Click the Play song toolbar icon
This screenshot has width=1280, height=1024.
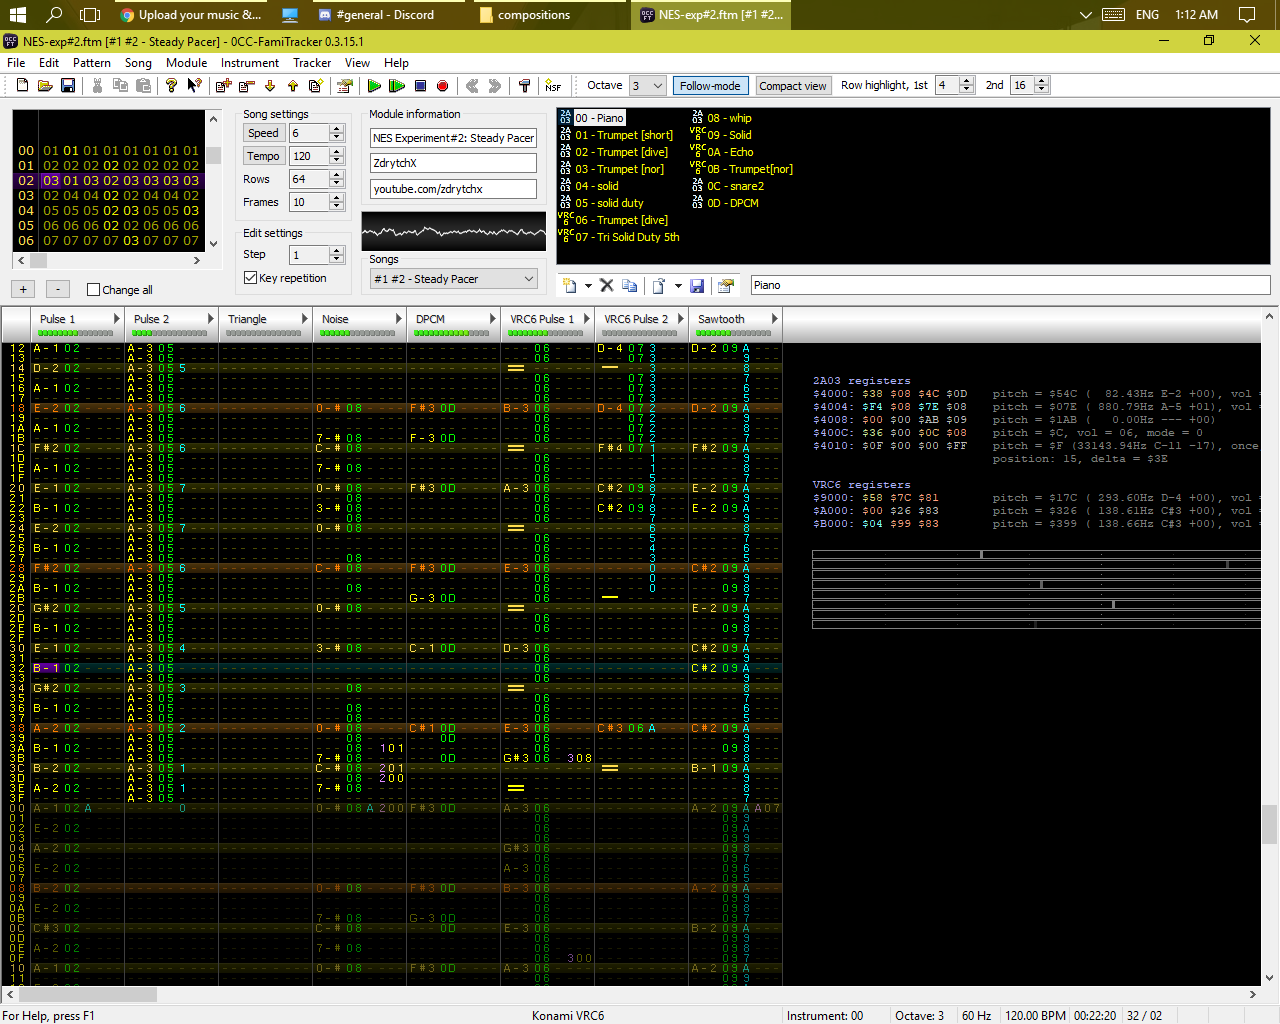[374, 86]
